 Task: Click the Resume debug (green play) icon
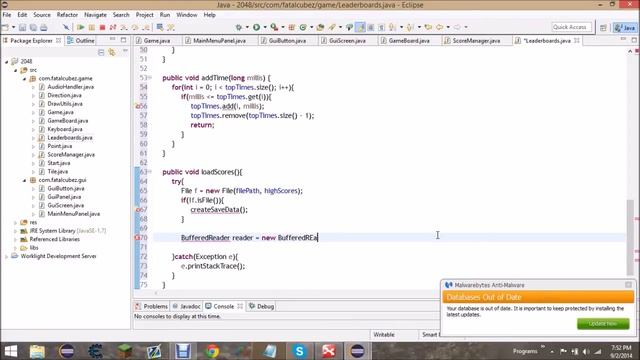[x=80, y=27]
